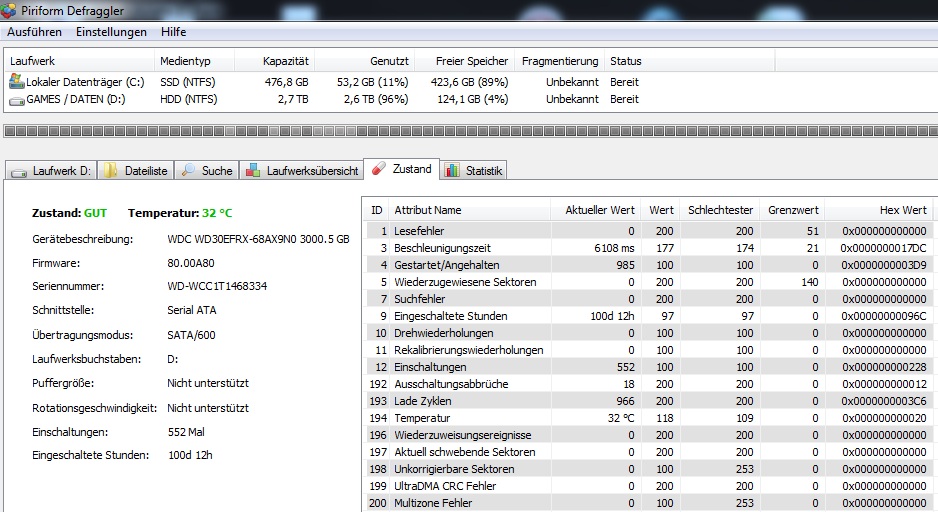This screenshot has height=512, width=938.
Task: Open the Statistik tab
Action: click(x=473, y=170)
